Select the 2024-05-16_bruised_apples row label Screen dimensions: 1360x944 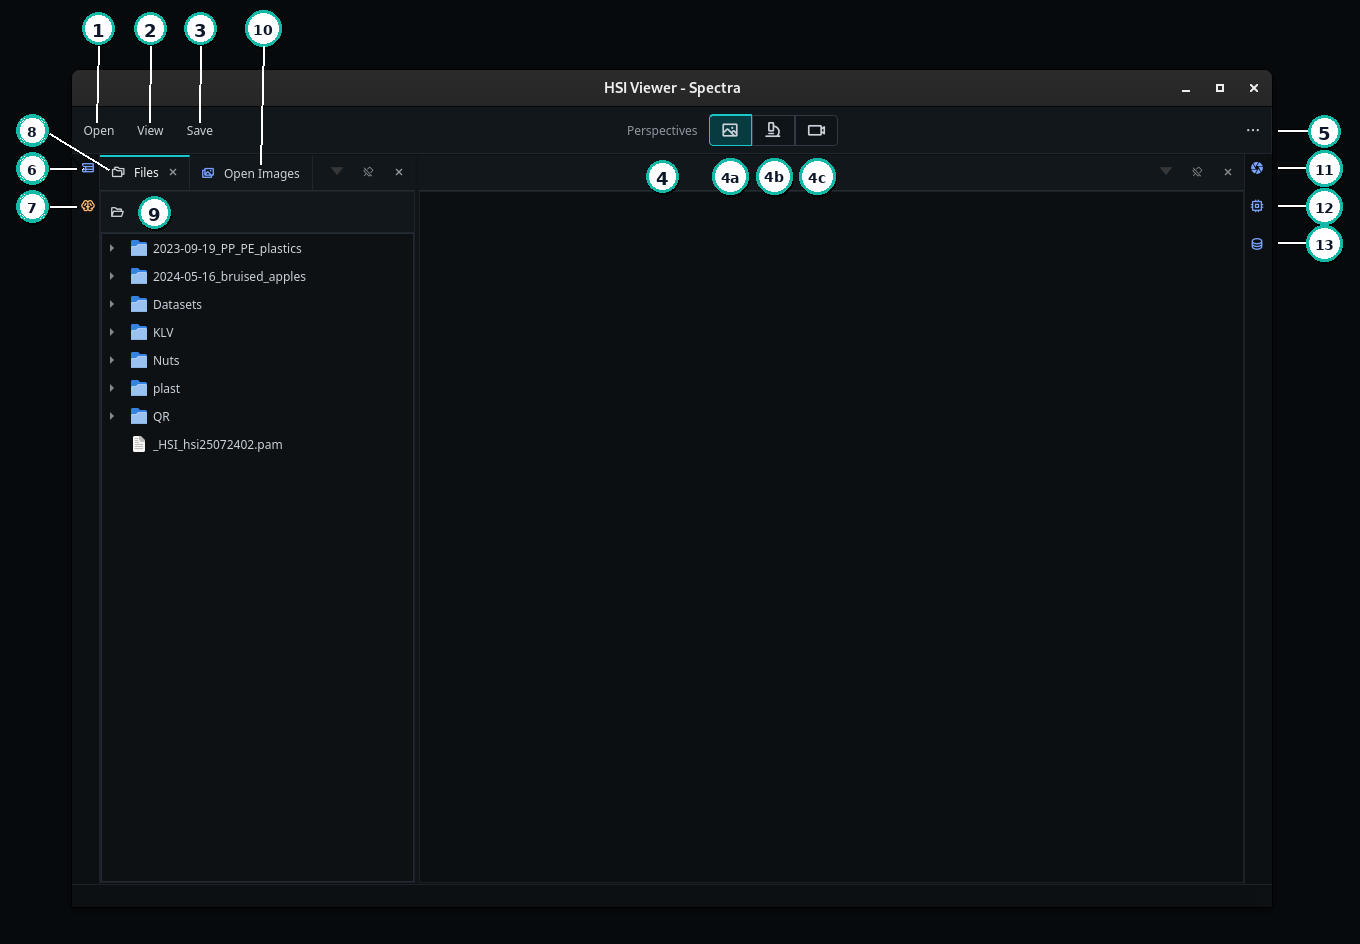[229, 276]
